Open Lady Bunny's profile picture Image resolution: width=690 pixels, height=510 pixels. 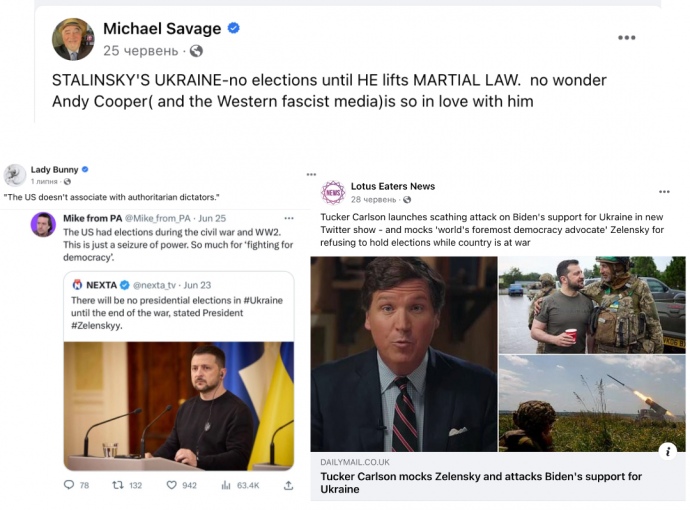click(x=14, y=175)
